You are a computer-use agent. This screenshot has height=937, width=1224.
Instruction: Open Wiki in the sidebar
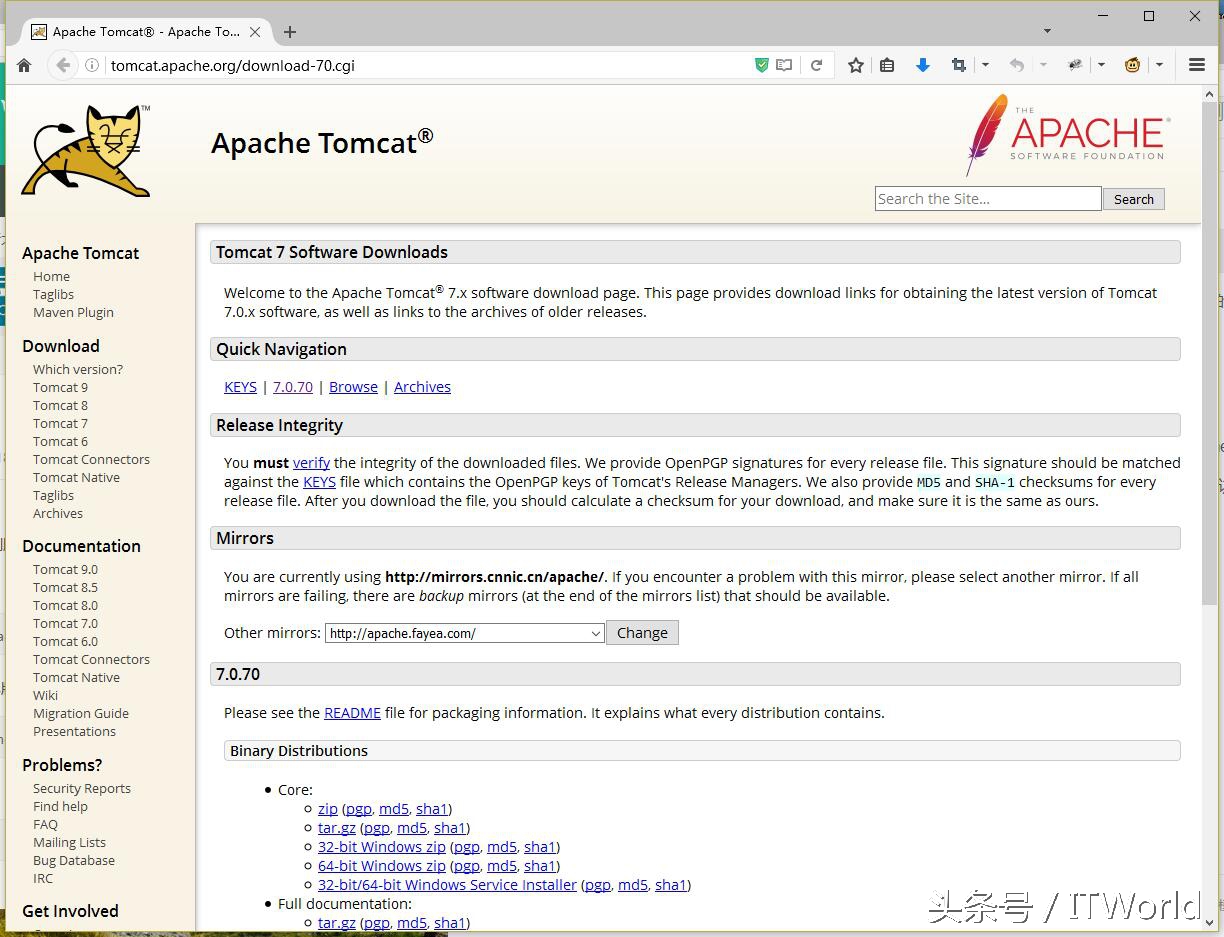[45, 695]
